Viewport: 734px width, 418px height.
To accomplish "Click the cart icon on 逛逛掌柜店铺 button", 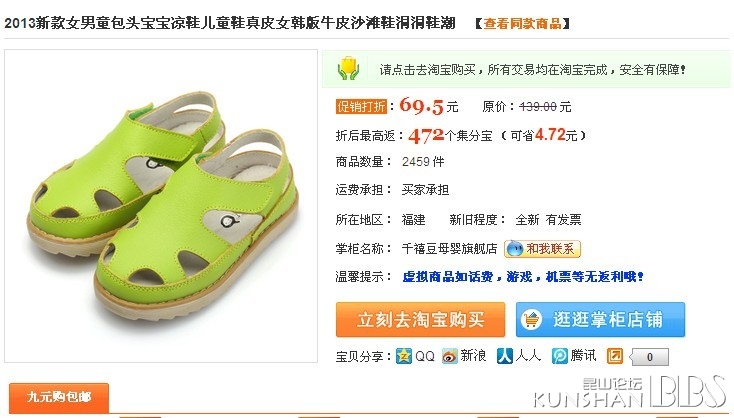I will [531, 320].
